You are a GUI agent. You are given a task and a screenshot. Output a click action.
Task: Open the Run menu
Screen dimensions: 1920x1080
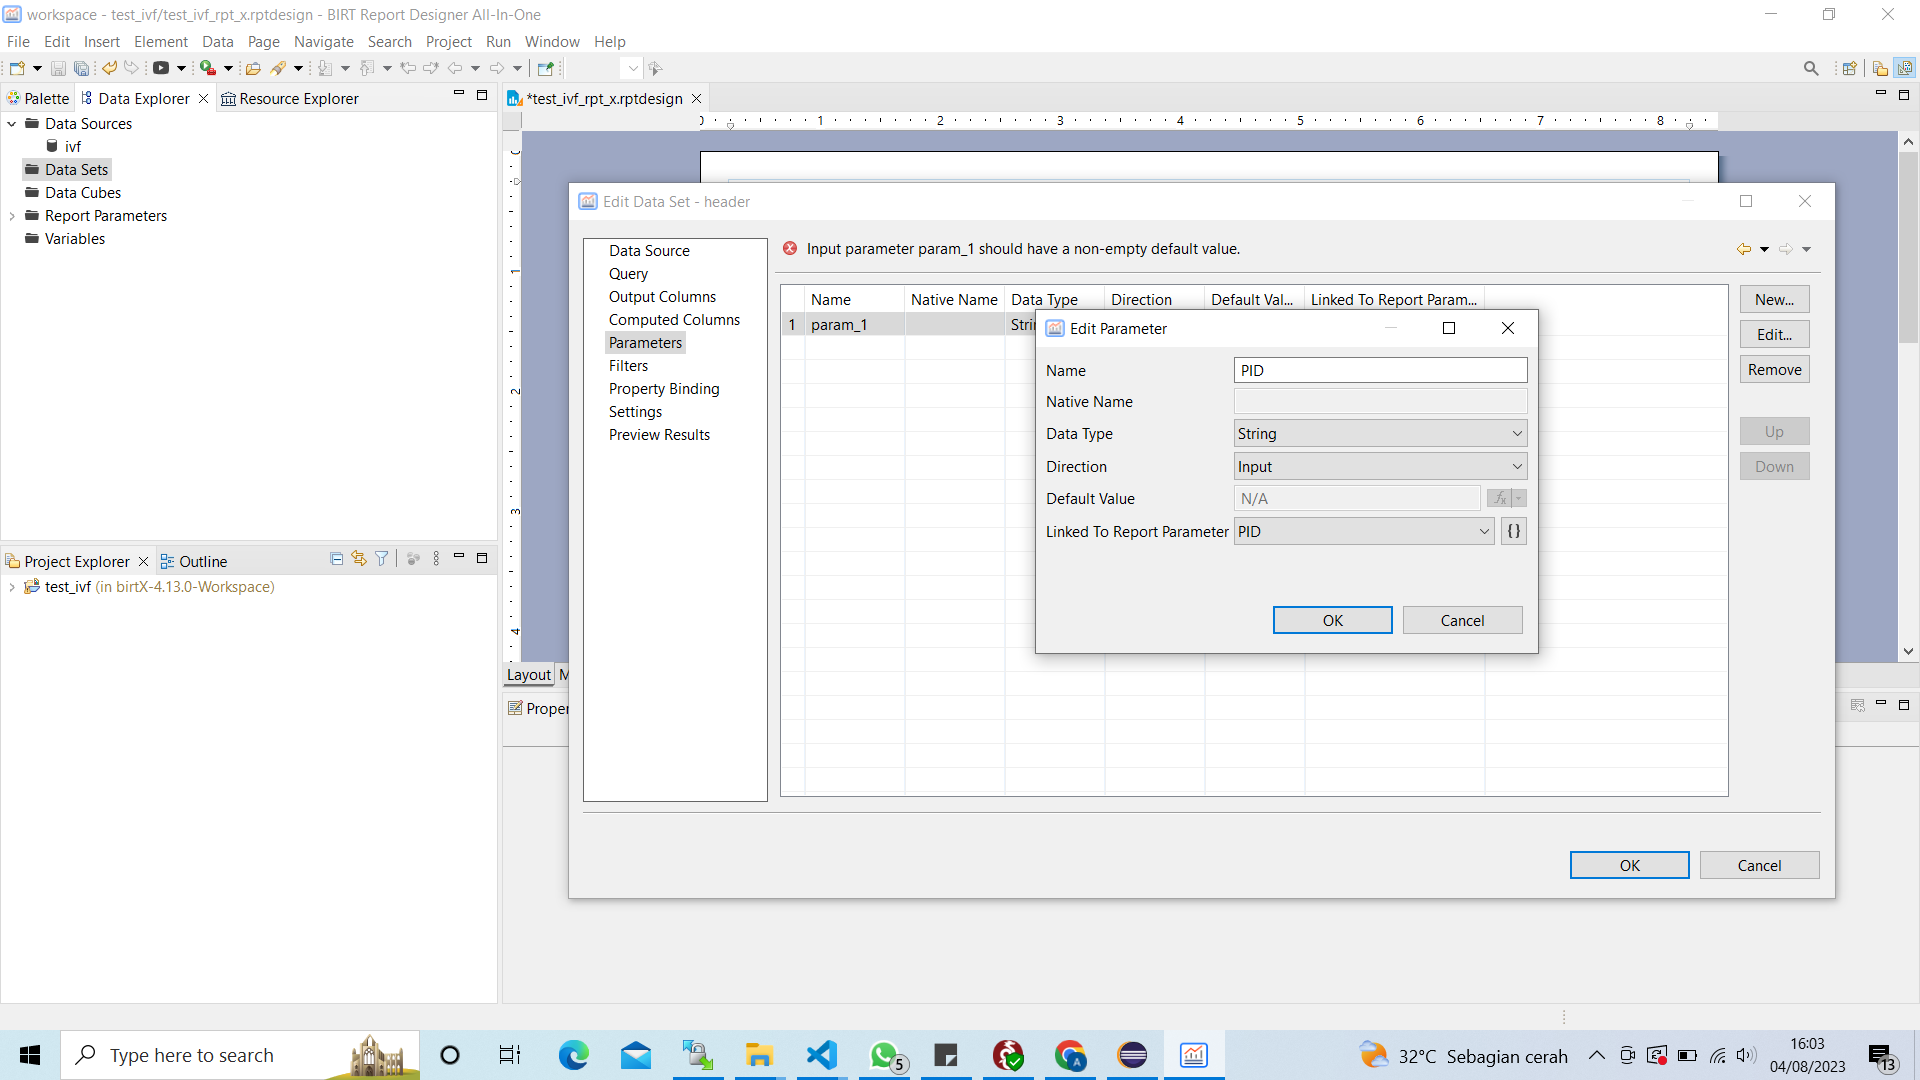click(498, 41)
